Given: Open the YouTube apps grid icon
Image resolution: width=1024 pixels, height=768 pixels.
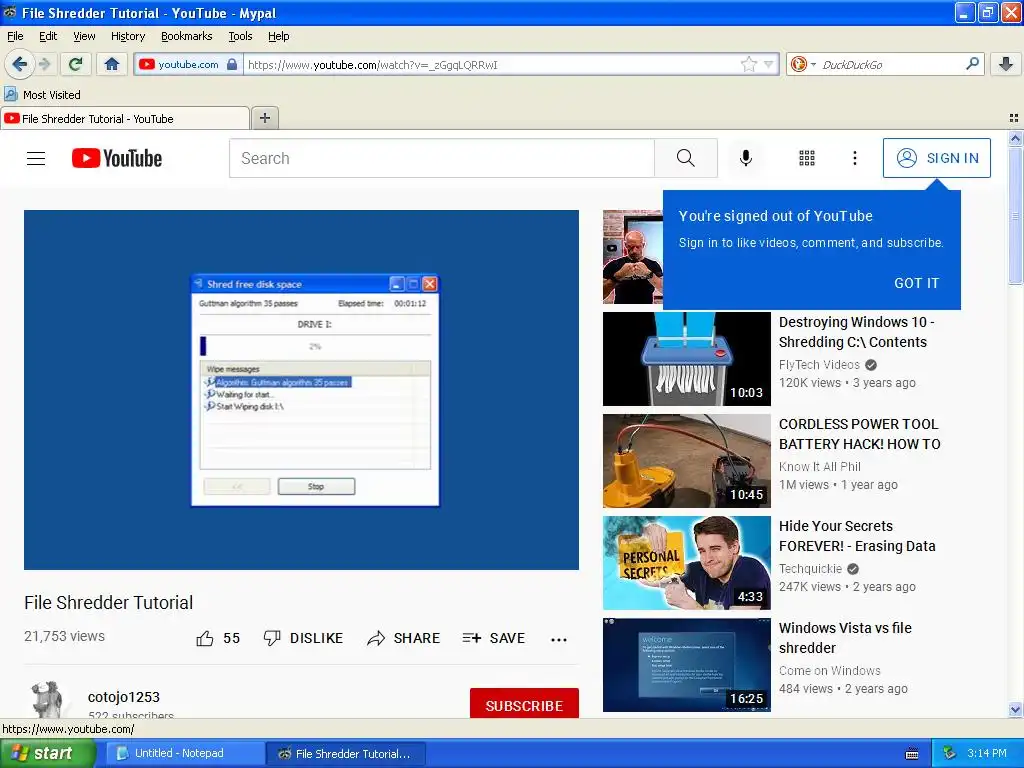Looking at the screenshot, I should 807,158.
